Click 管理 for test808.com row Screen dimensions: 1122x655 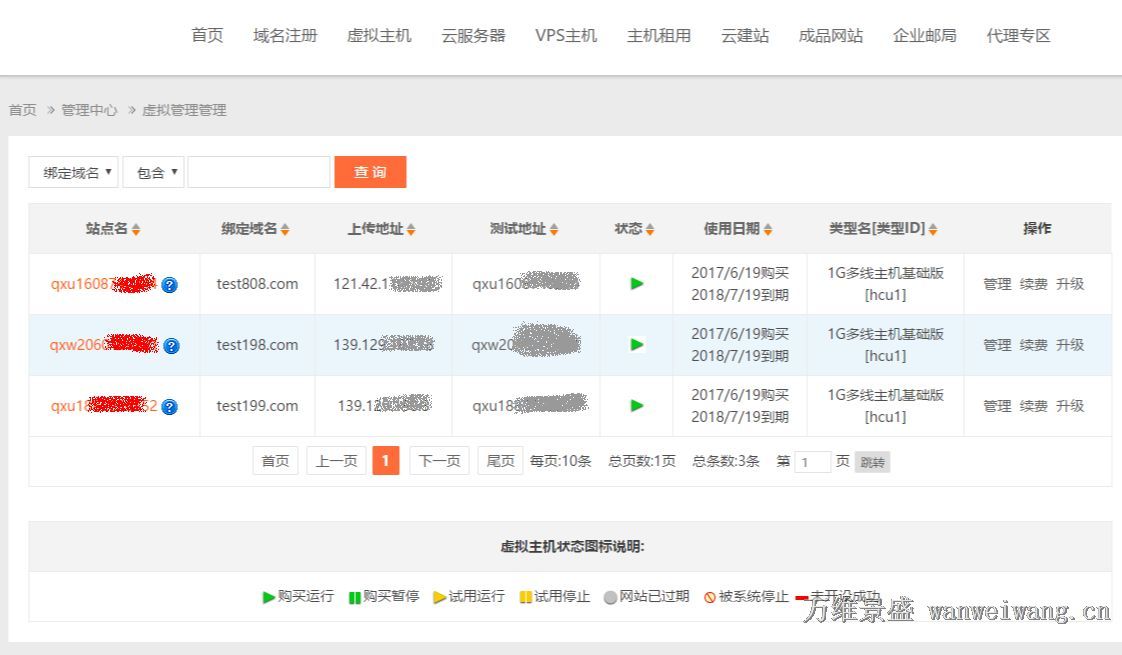tap(997, 283)
